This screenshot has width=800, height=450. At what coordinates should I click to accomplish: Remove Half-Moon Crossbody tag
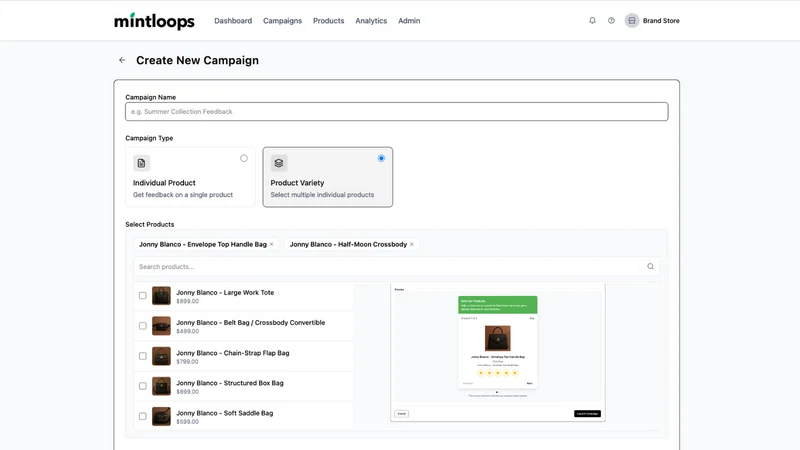click(x=412, y=244)
